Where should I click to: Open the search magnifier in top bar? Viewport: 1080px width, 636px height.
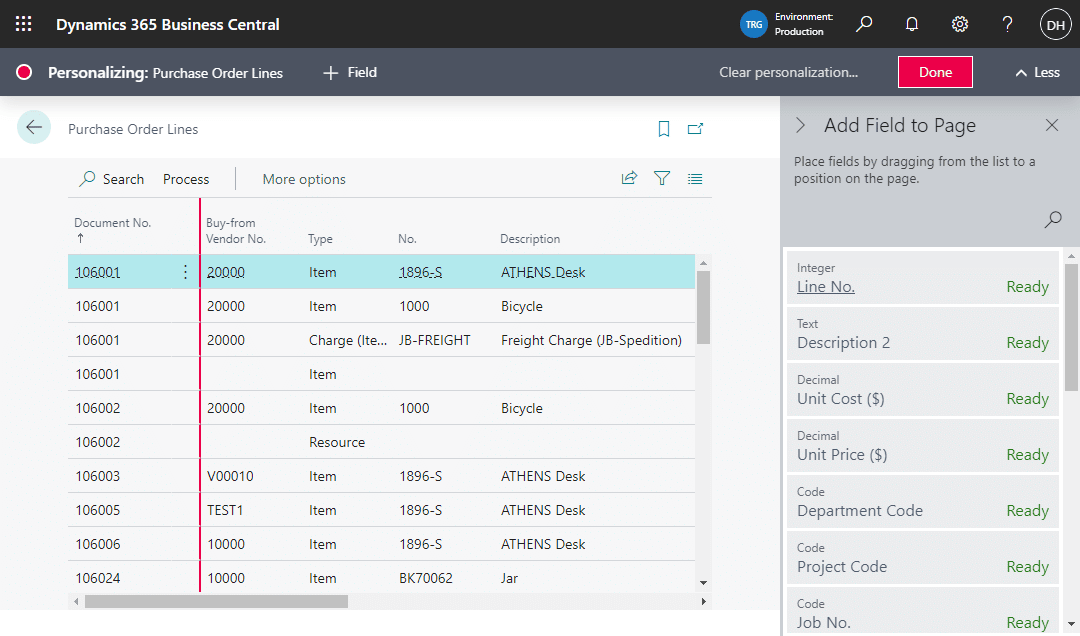(864, 24)
